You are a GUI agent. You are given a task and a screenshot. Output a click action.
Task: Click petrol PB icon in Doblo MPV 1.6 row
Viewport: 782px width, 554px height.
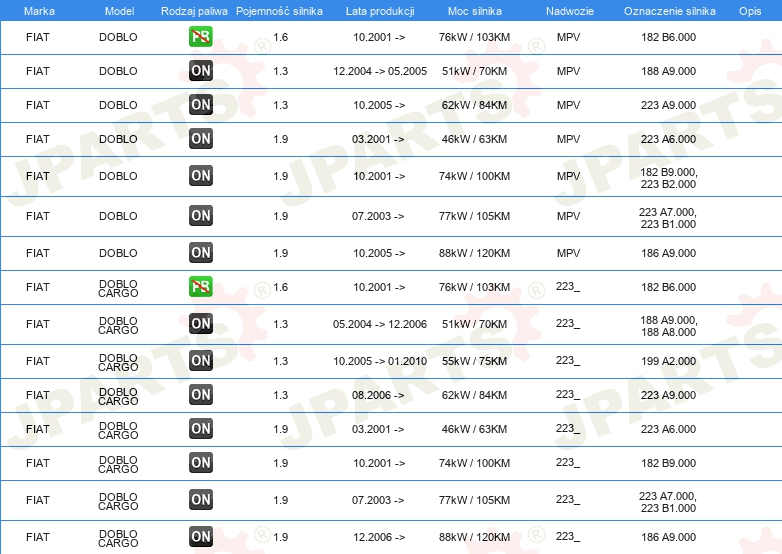[200, 37]
